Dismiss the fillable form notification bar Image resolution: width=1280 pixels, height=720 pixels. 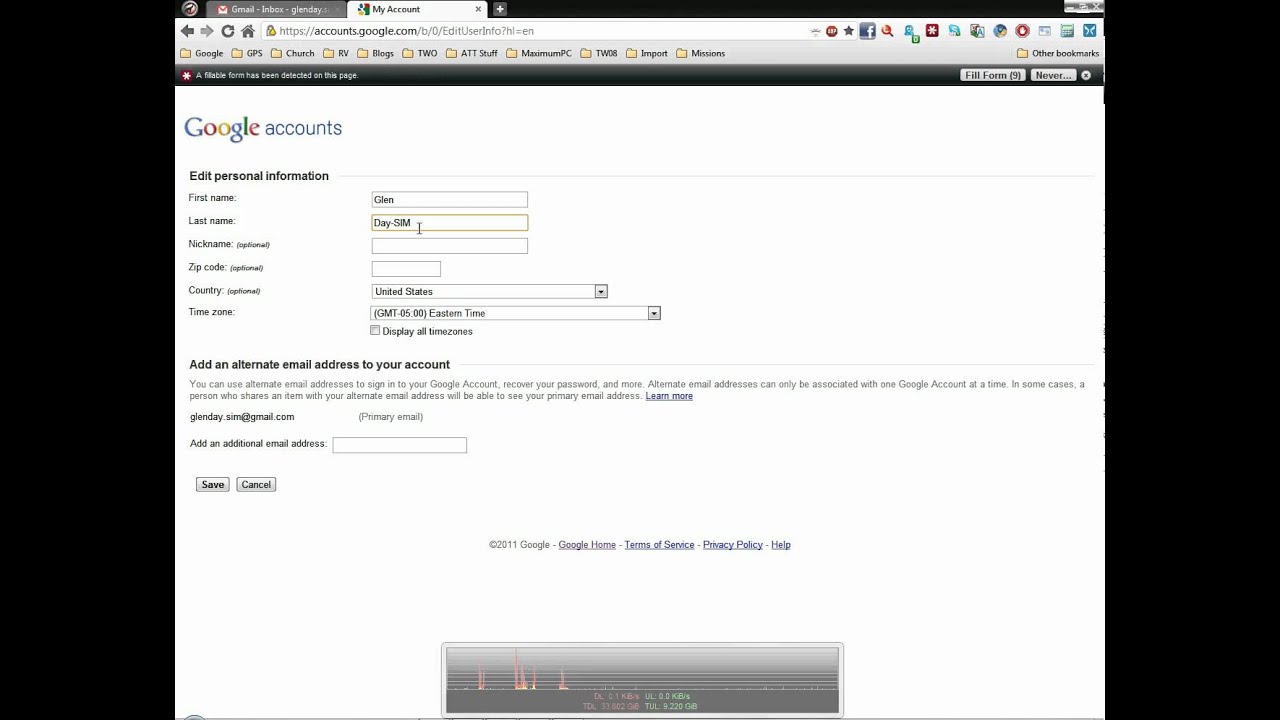click(1086, 75)
